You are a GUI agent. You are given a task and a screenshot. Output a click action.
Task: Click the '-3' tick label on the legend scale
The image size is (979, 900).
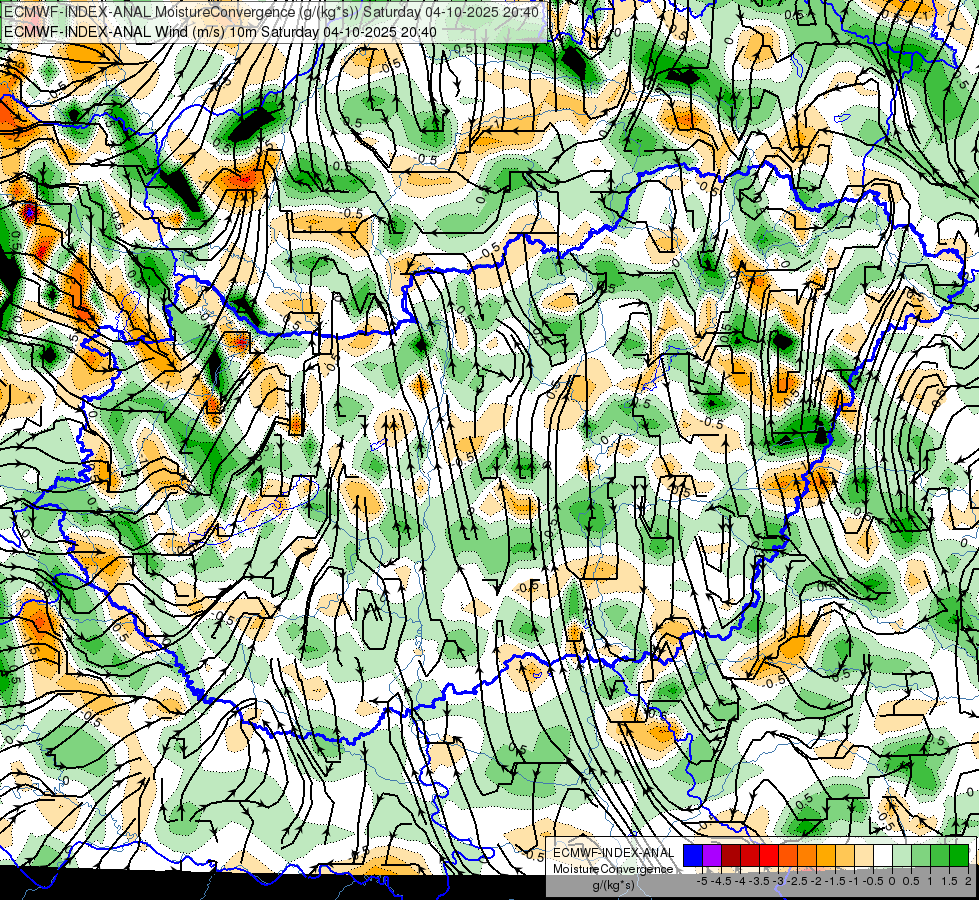click(x=779, y=881)
